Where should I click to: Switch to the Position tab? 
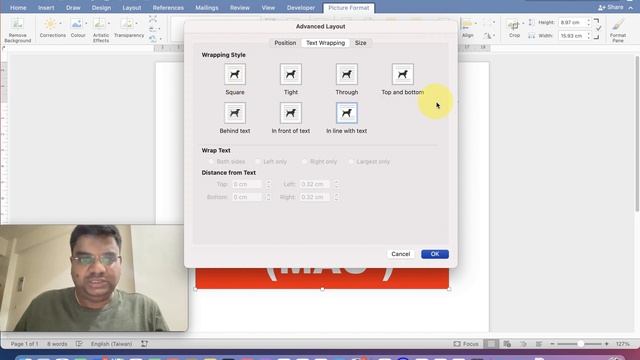click(x=285, y=43)
